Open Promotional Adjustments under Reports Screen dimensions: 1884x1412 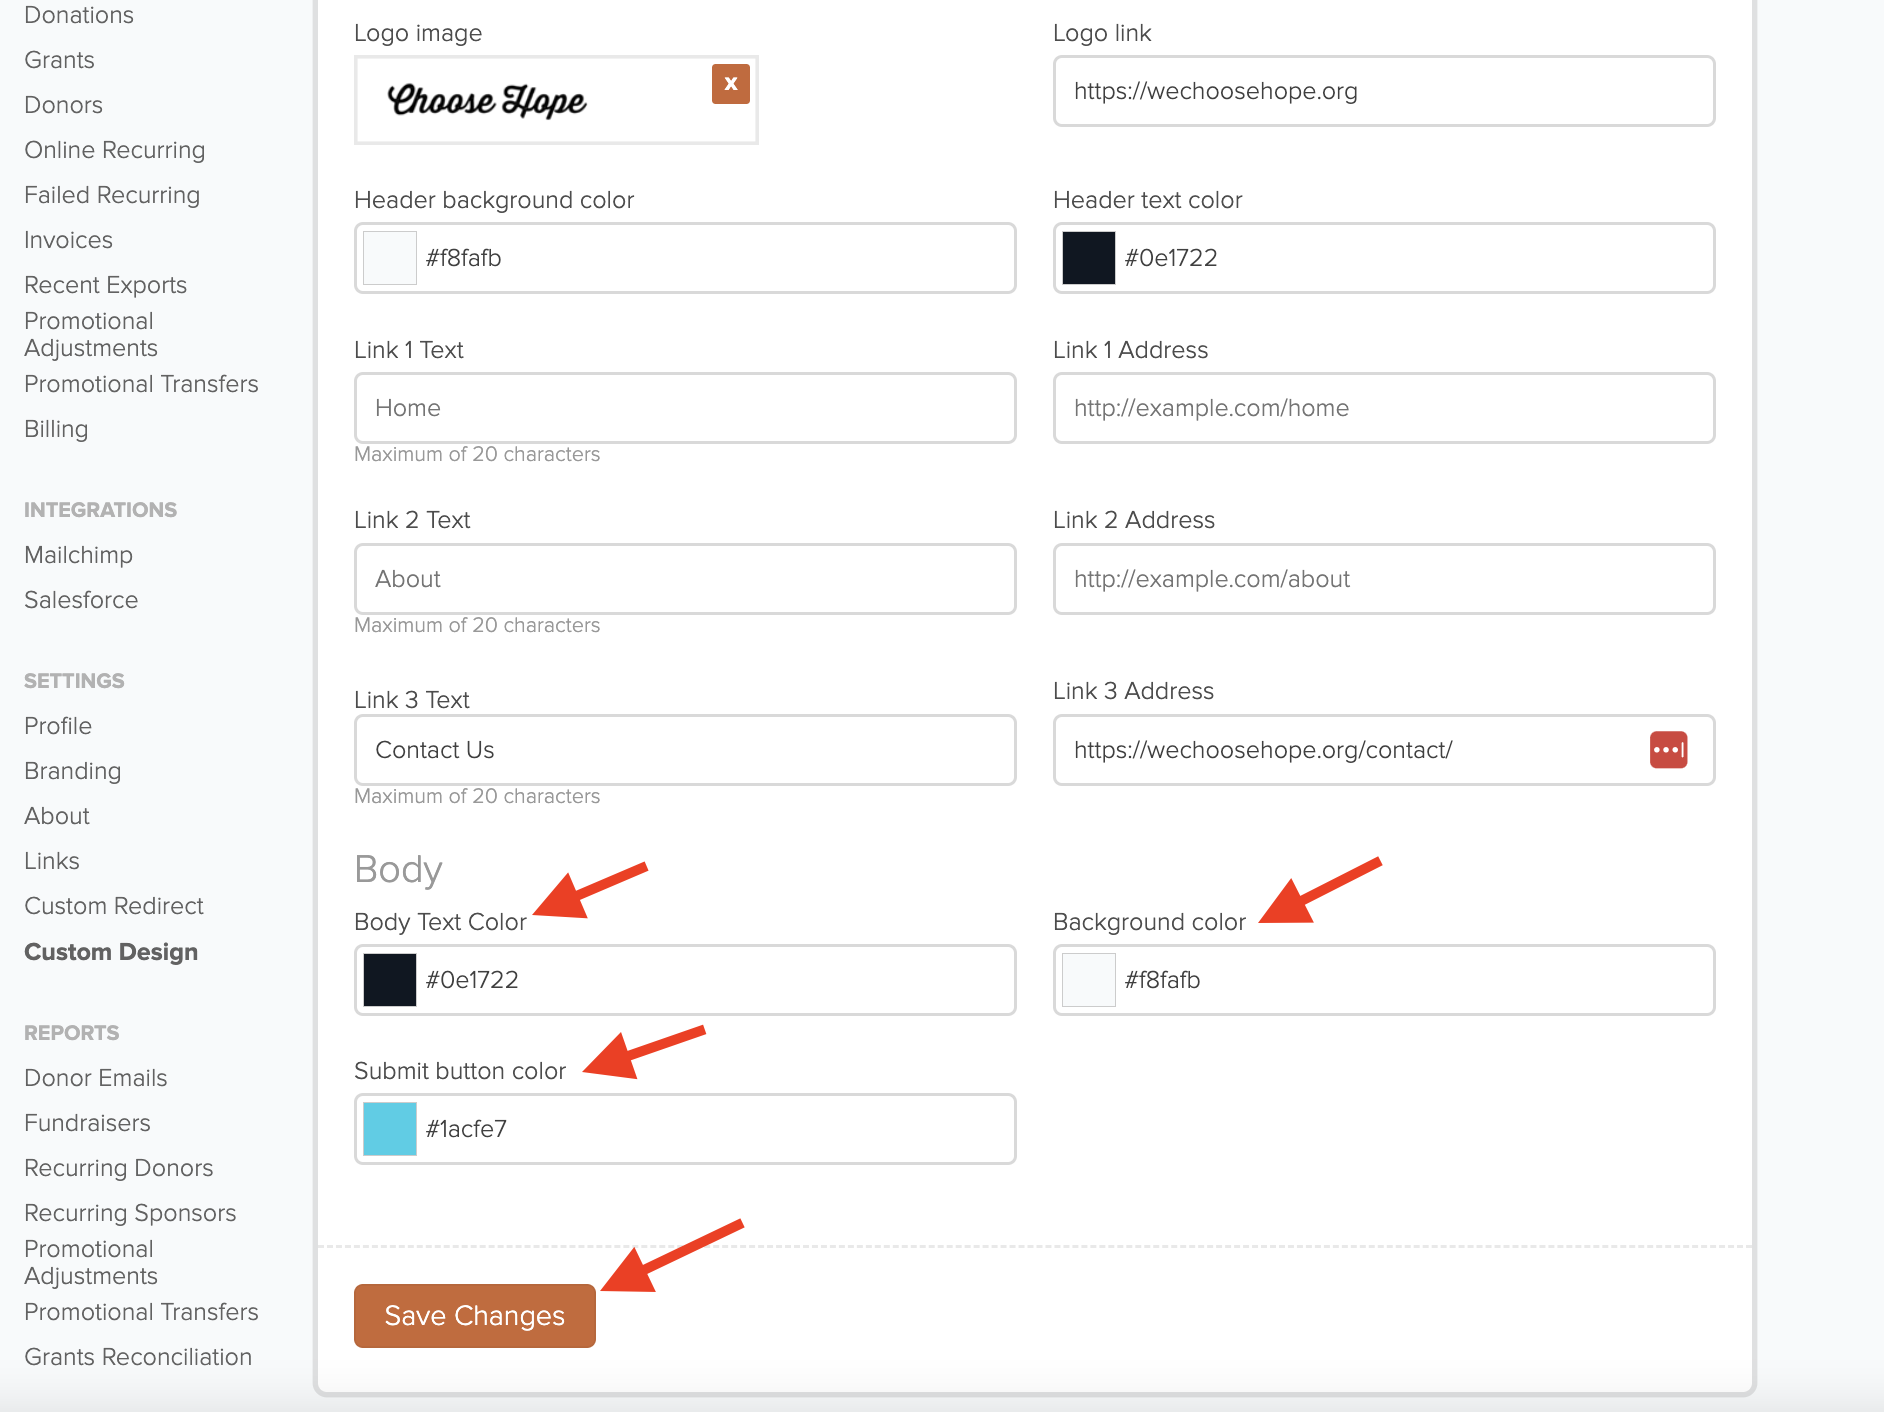coord(91,1262)
